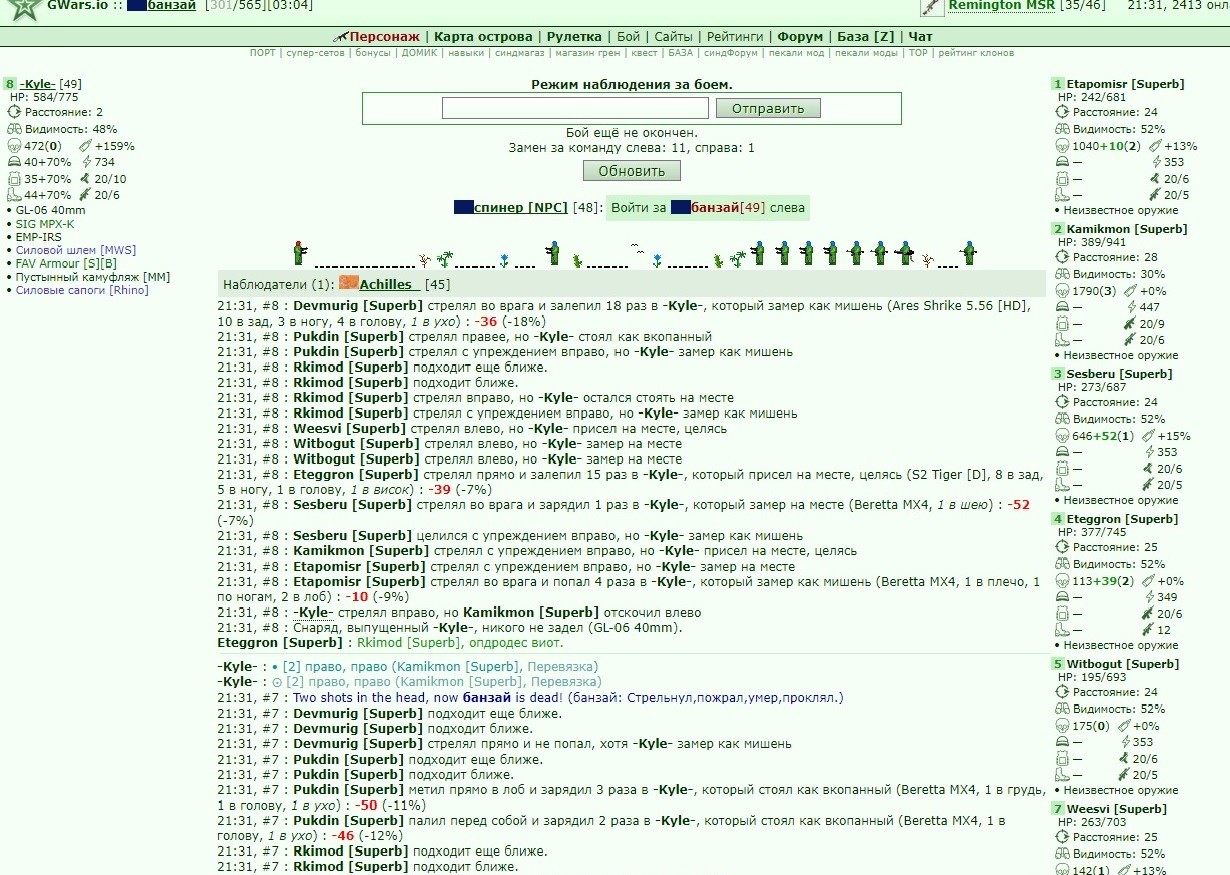Click the red-helmeted soldier sprite on battlefield
The height and width of the screenshot is (875, 1230).
pos(297,252)
